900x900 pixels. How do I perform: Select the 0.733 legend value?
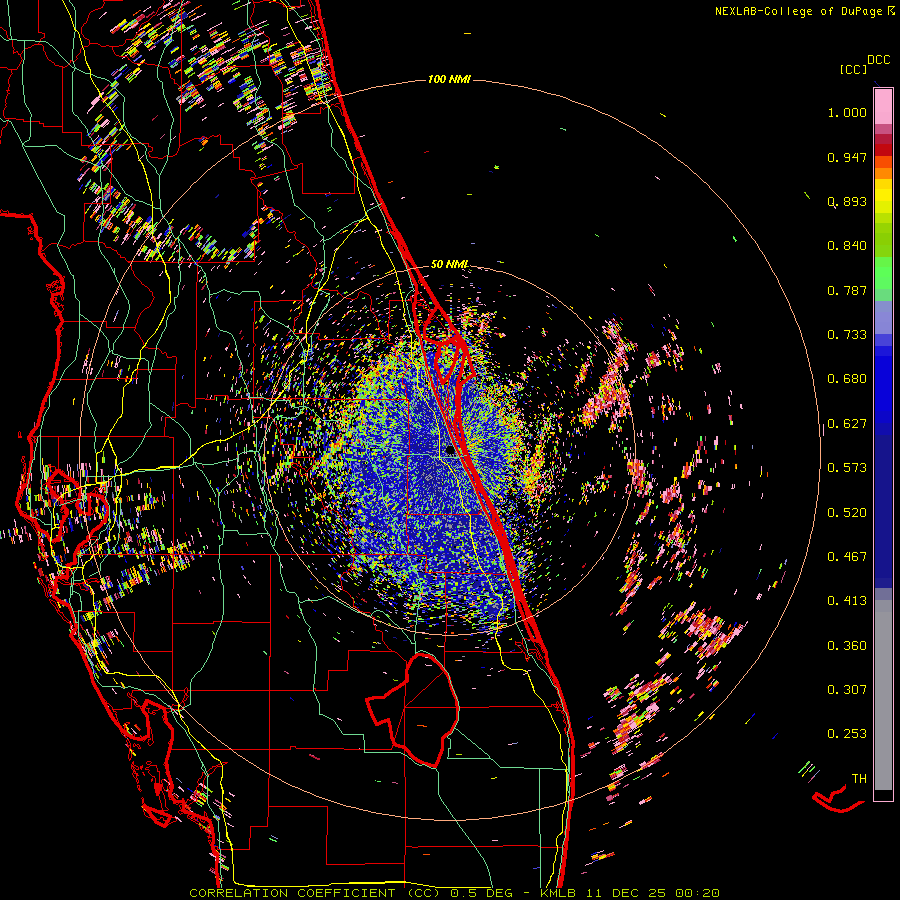847,335
